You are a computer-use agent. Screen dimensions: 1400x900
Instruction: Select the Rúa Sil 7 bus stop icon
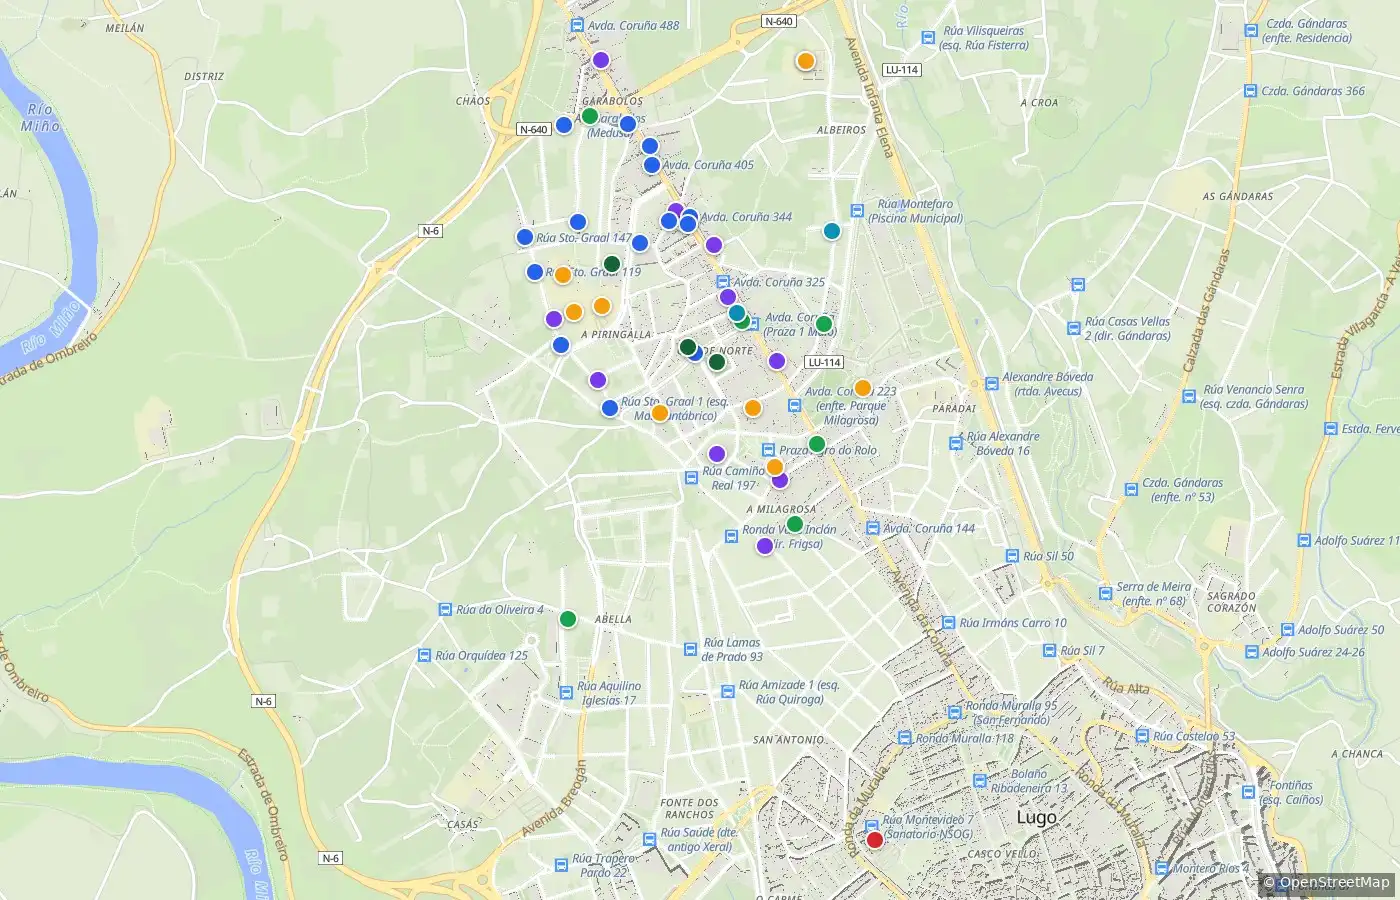coord(1048,651)
